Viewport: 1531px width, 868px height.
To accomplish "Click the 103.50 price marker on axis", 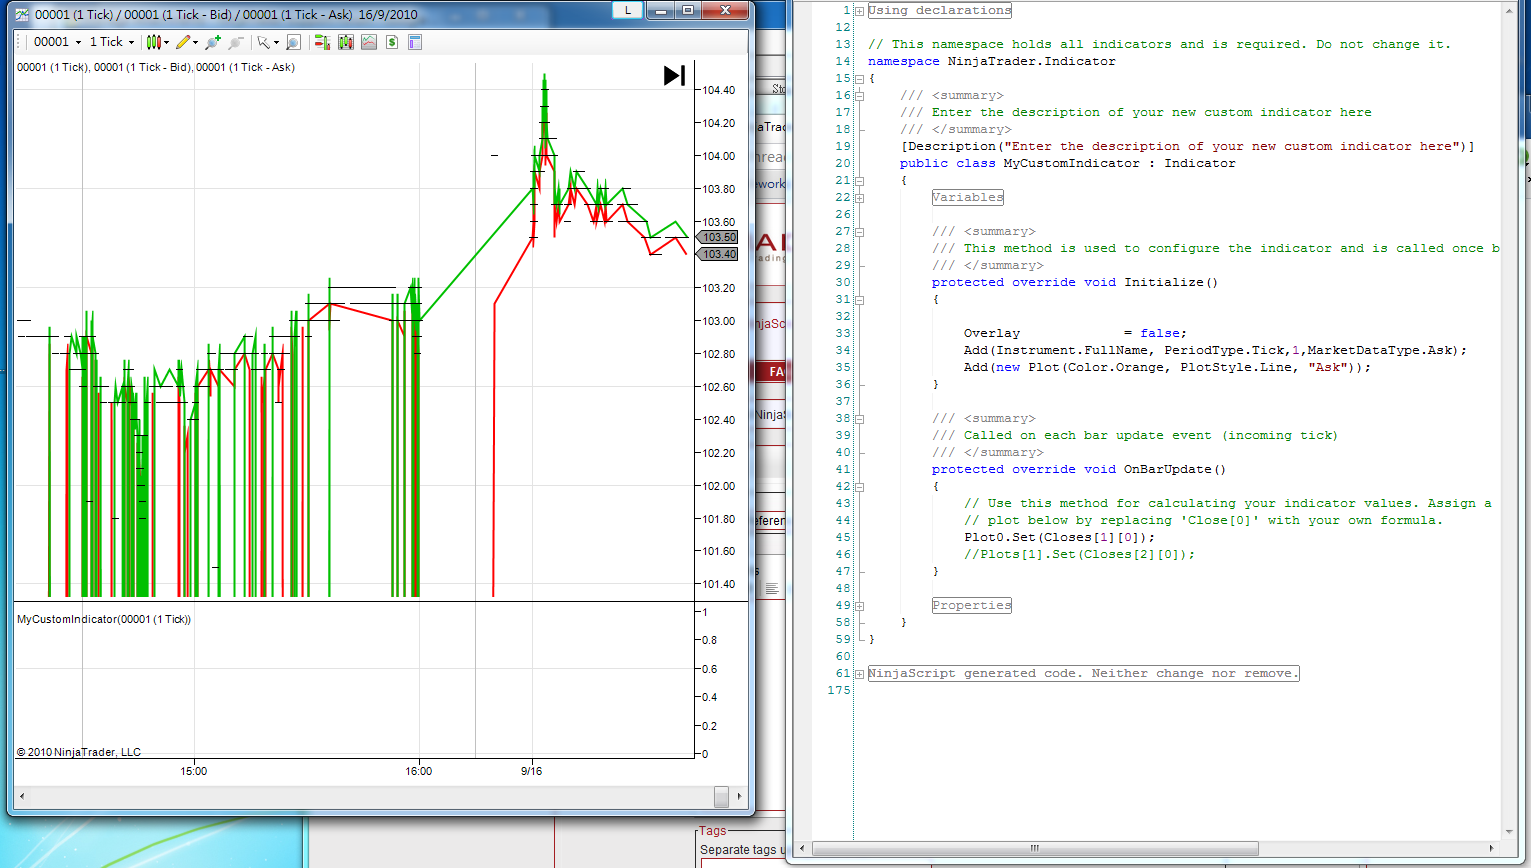I will [718, 237].
